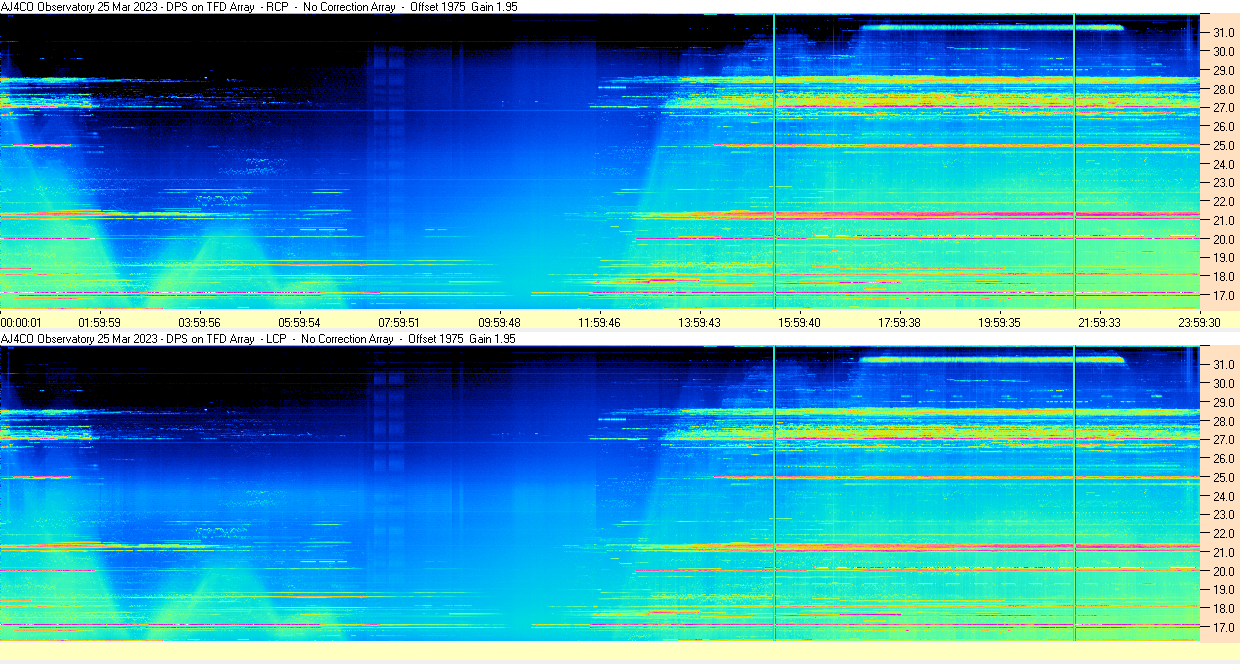
Task: Pick the 07:59:51 time axis label
Action: click(x=399, y=322)
